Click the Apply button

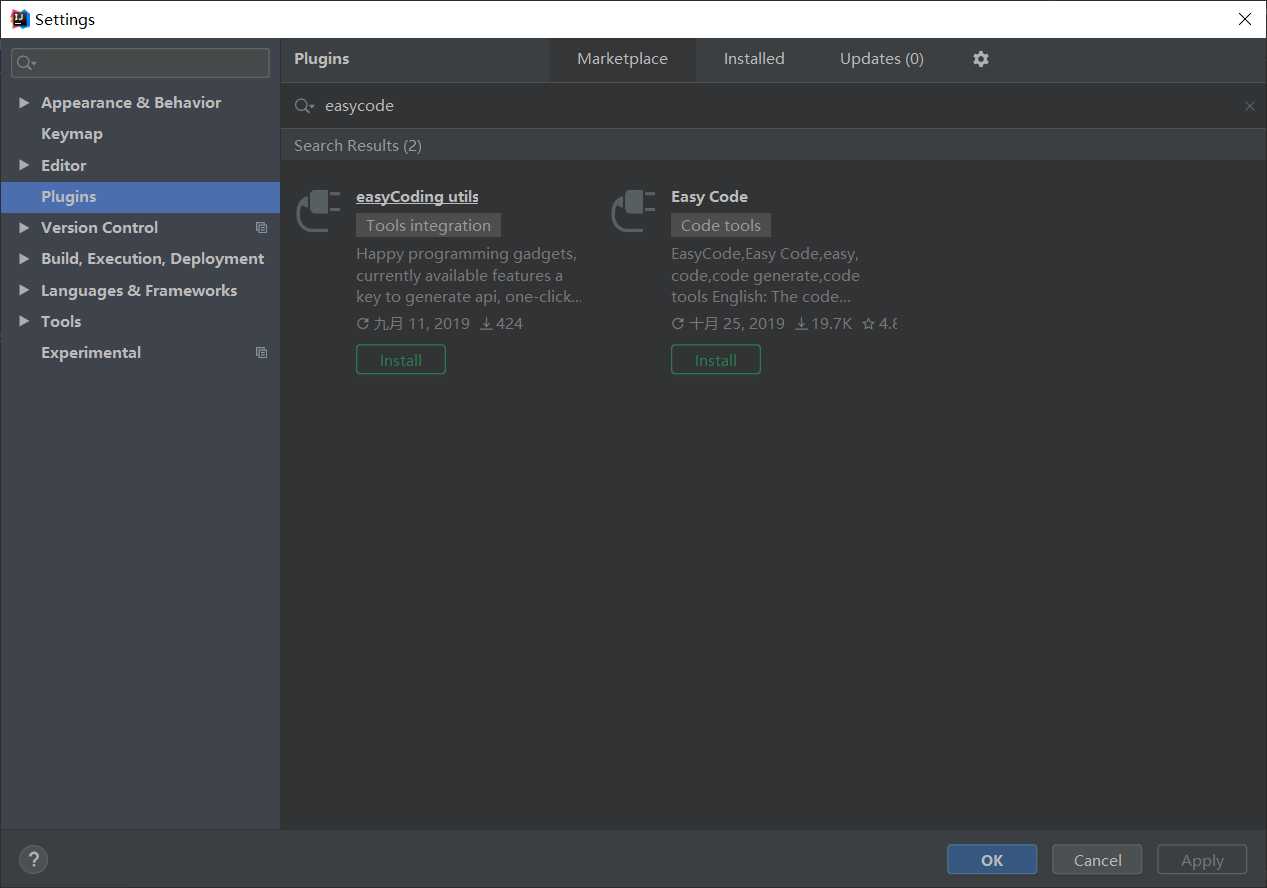1202,860
